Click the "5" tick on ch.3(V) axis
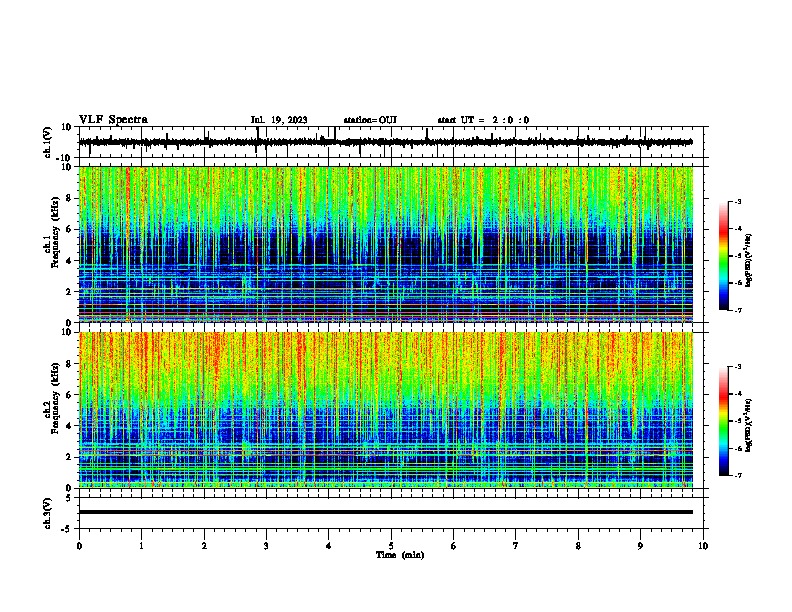Screen dimensions: 792x612 (69, 498)
